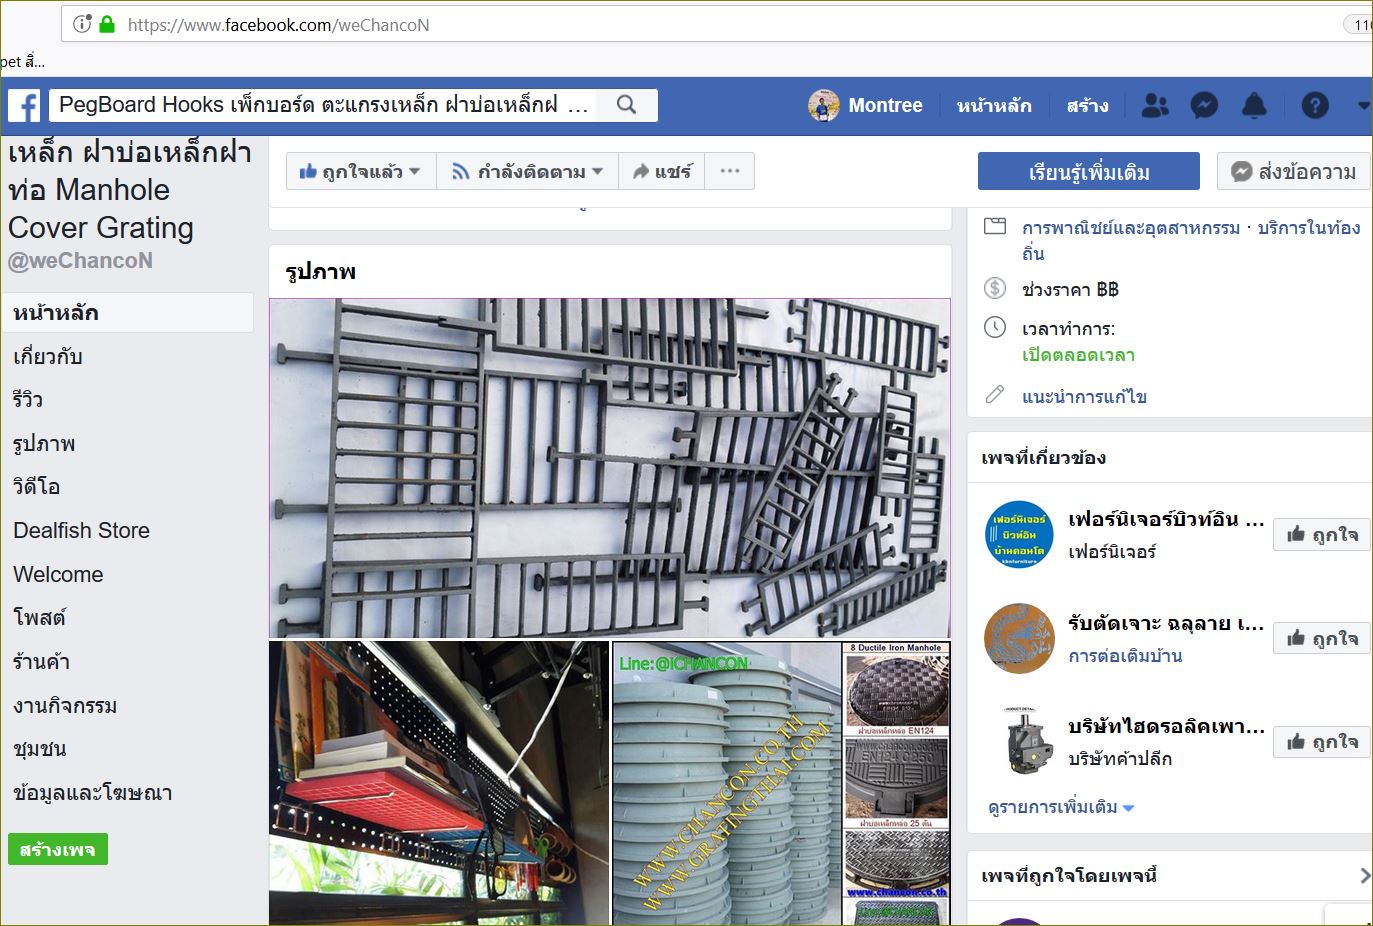Click the รูปภาพ section heading
Screen dimensions: 1373x926
[321, 271]
